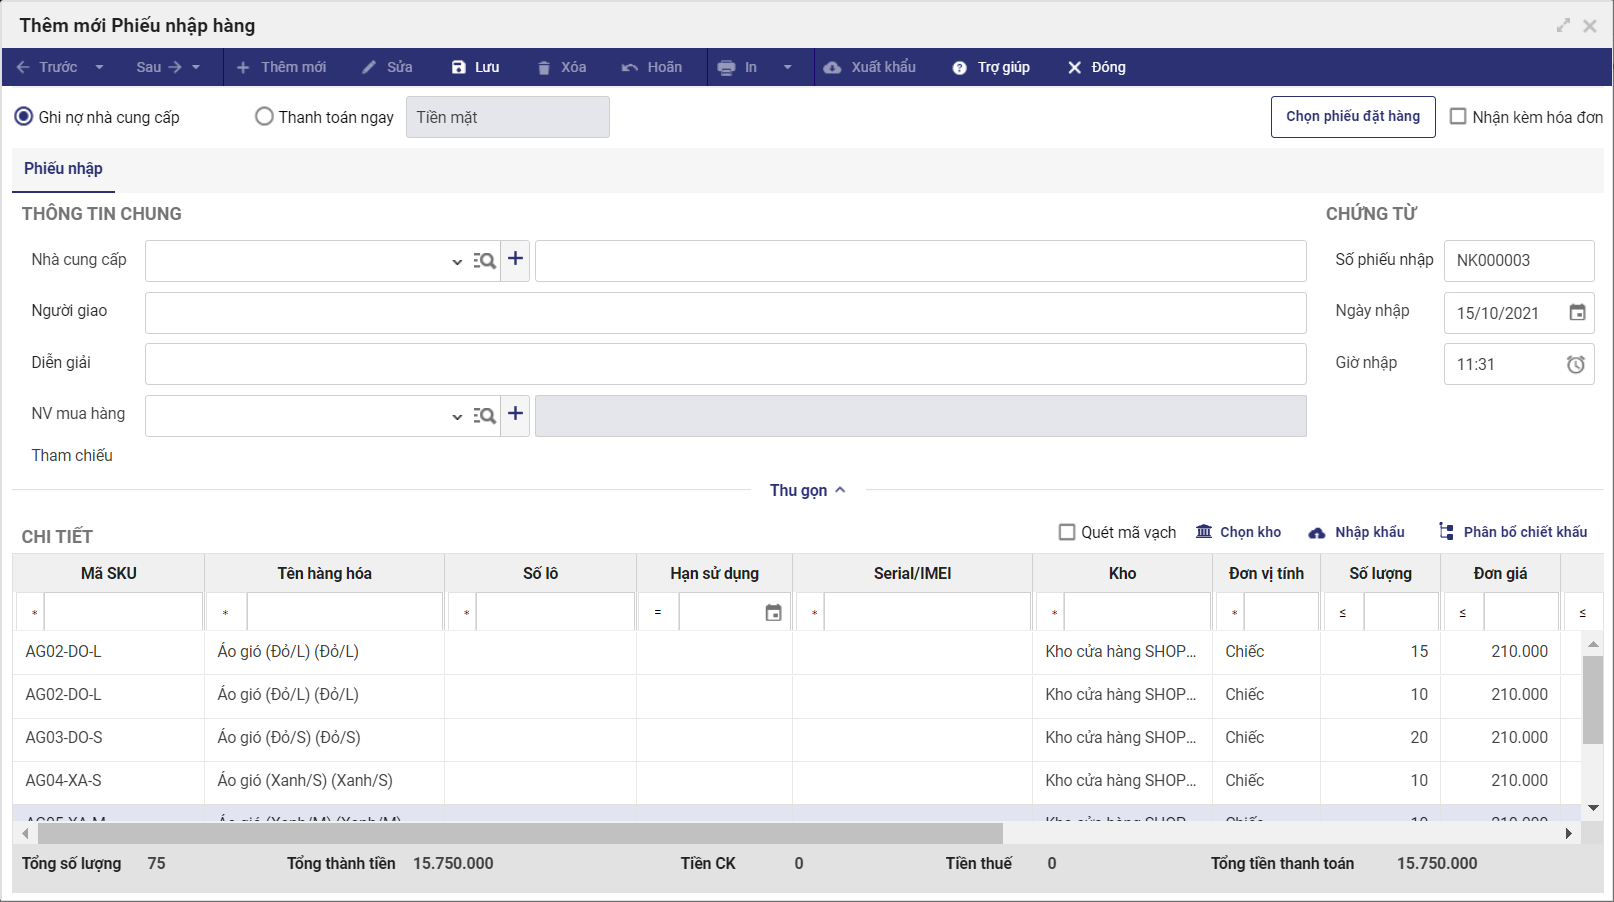Open calendar picker for Ngày nhập

[1577, 313]
